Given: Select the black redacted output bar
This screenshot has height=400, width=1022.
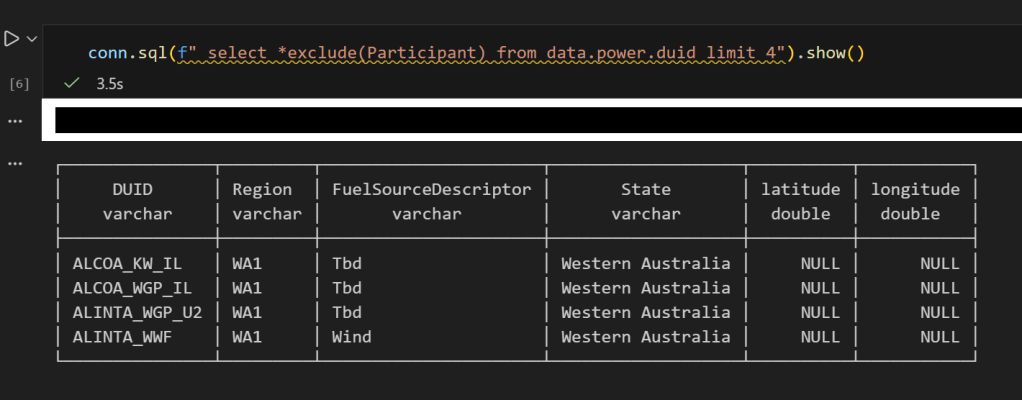Looking at the screenshot, I should [530, 121].
